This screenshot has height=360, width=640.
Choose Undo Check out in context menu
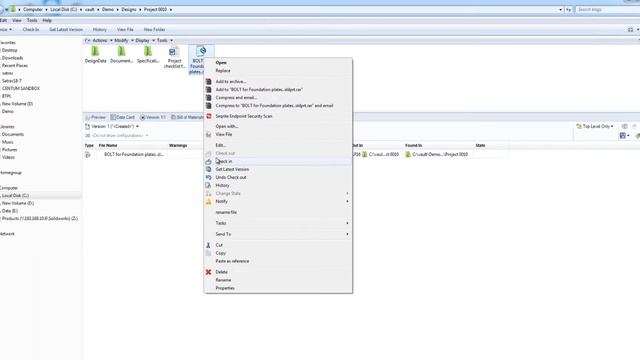click(231, 178)
